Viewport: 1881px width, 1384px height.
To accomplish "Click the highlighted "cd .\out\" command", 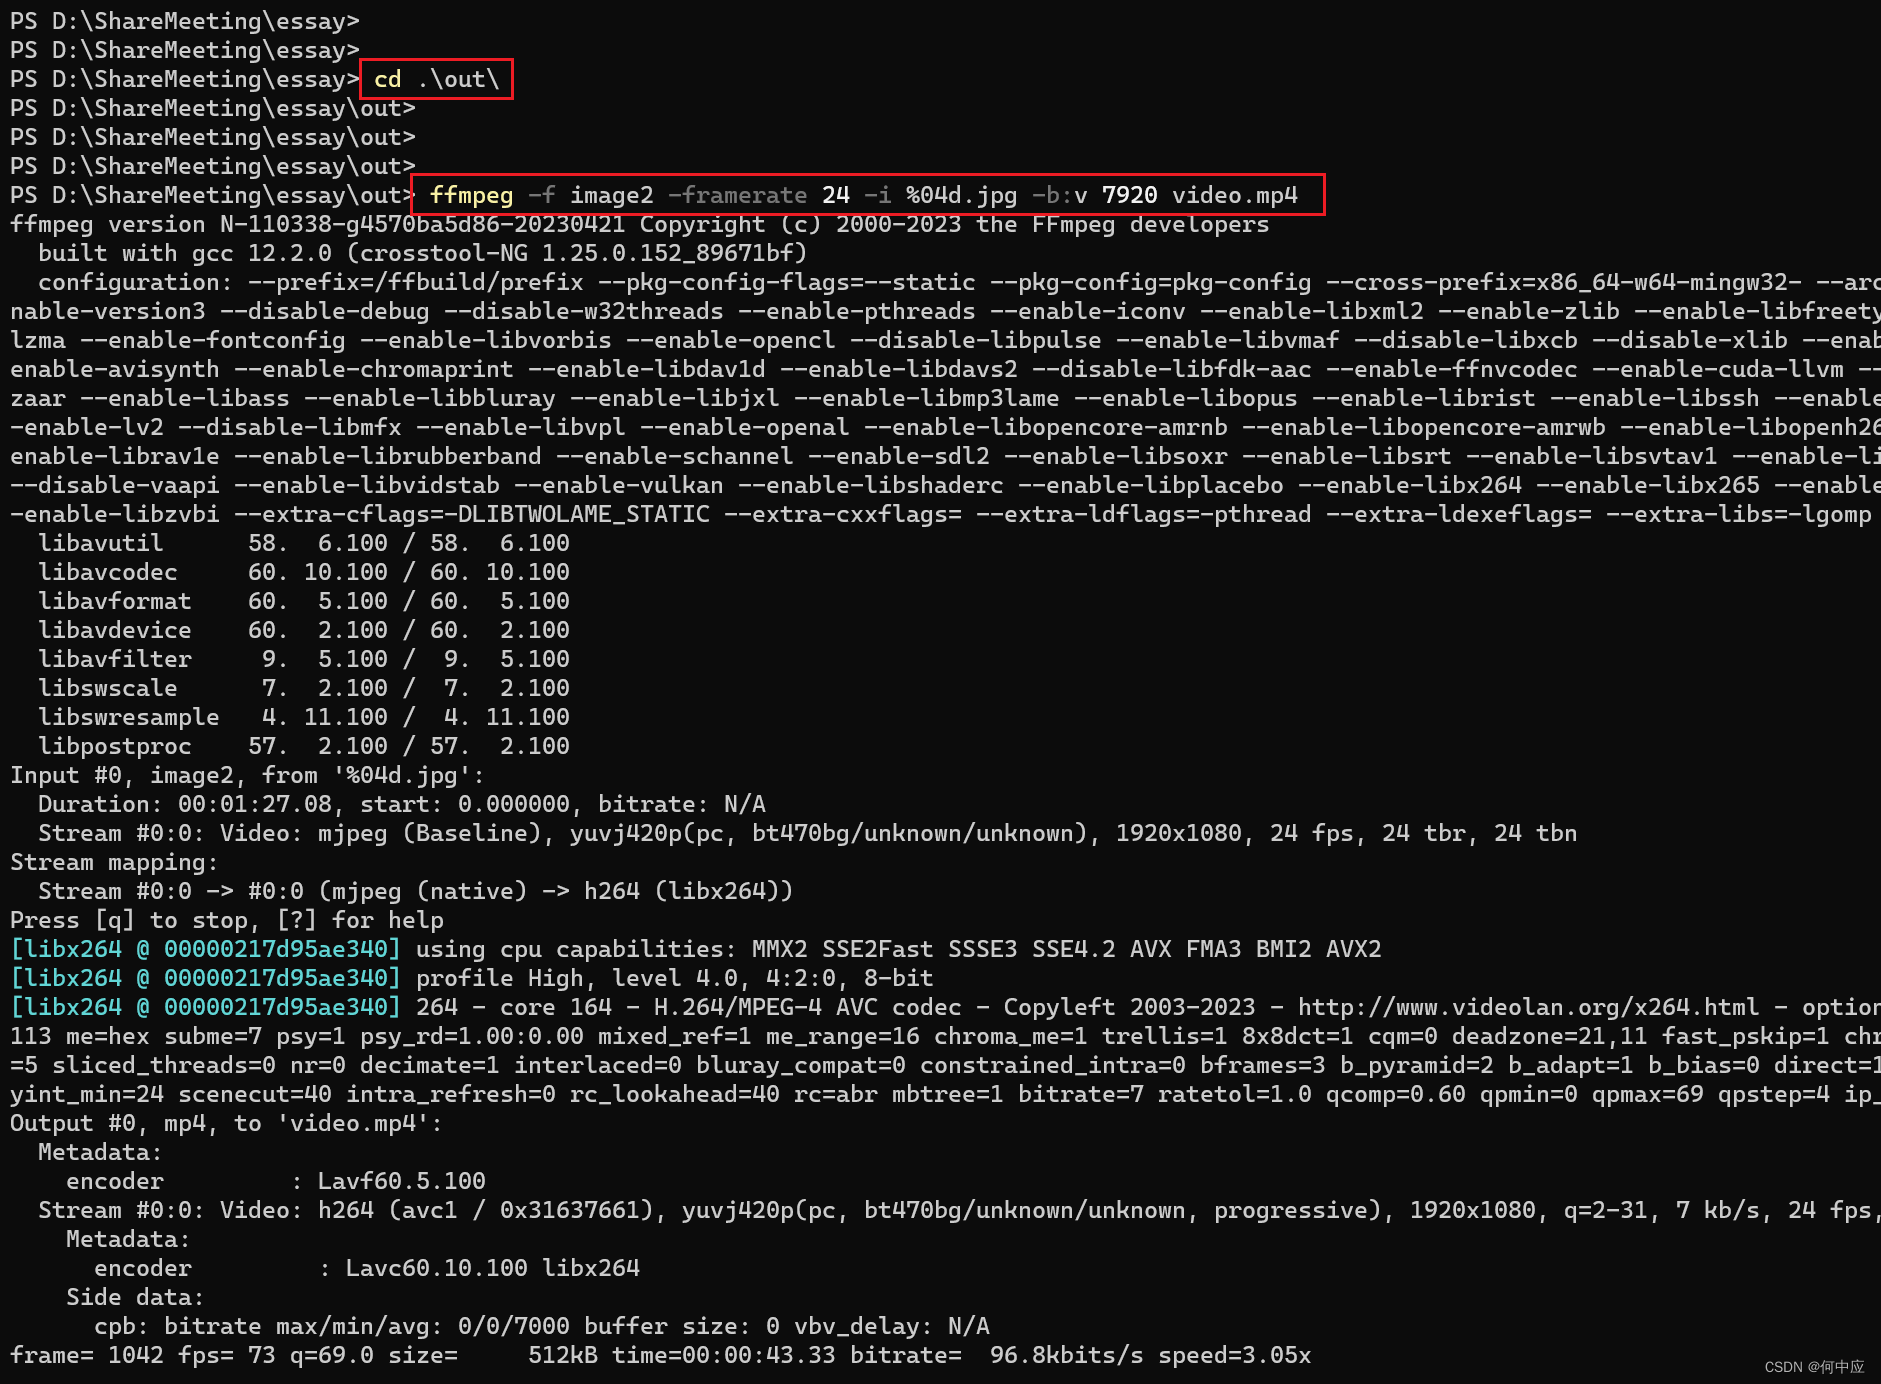I will [x=434, y=79].
